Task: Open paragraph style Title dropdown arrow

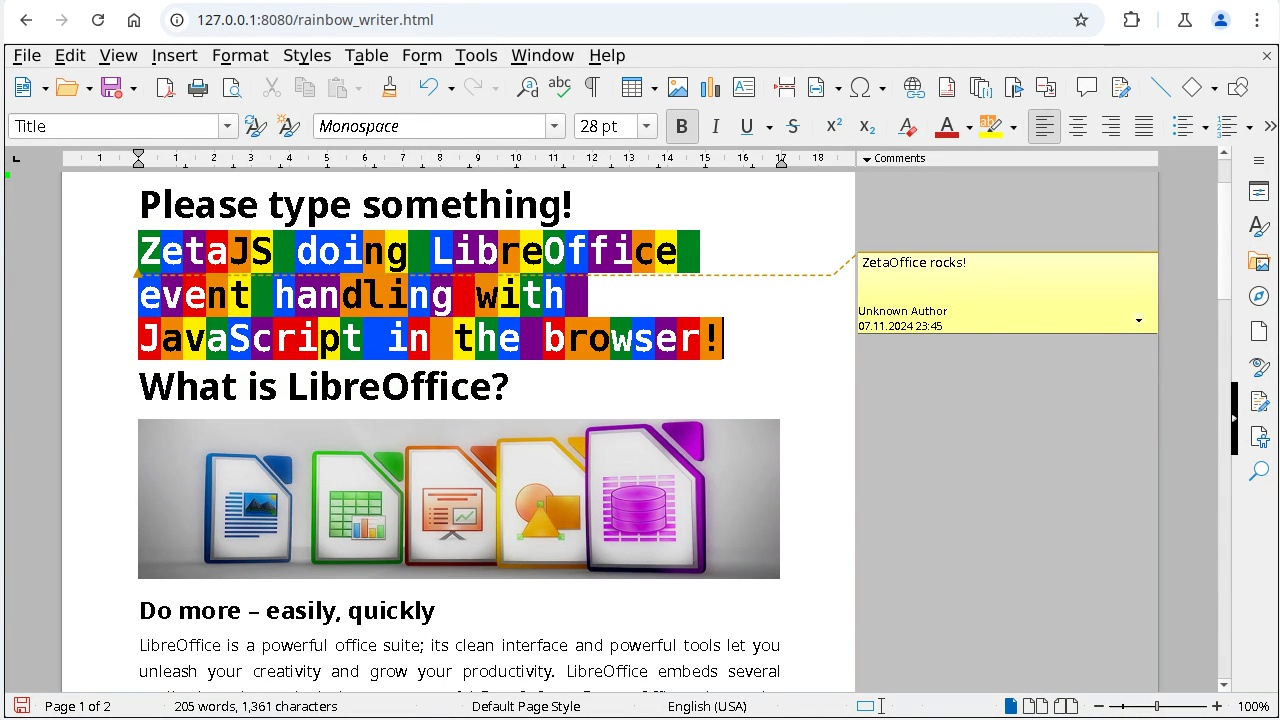Action: pyautogui.click(x=228, y=126)
